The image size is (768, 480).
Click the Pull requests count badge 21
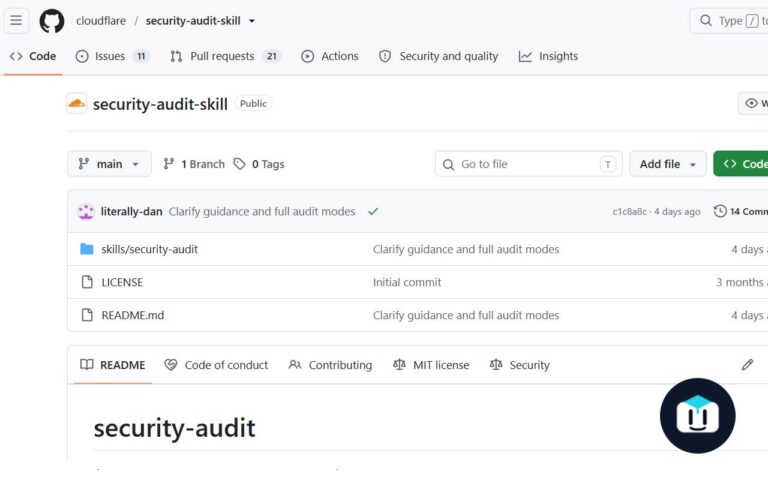coord(272,56)
